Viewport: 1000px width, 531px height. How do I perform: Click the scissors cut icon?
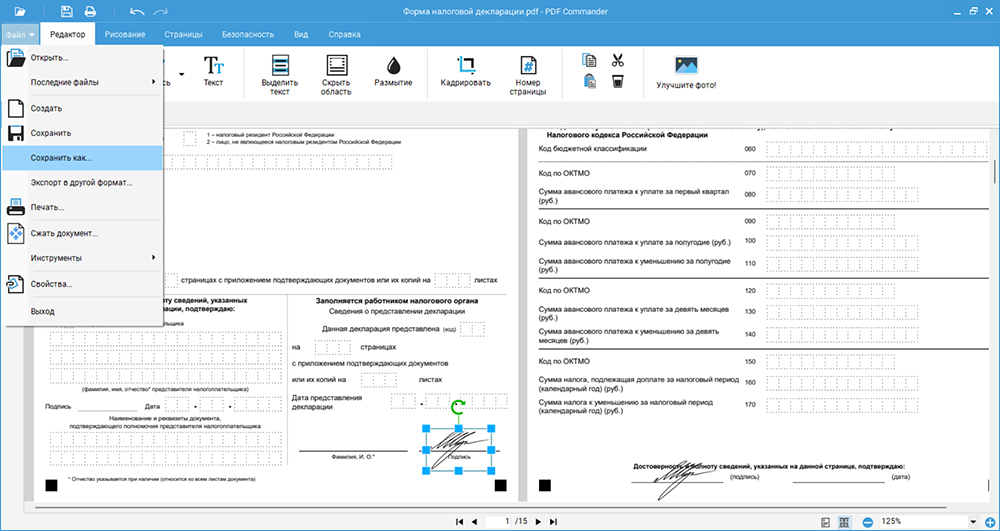pos(617,60)
